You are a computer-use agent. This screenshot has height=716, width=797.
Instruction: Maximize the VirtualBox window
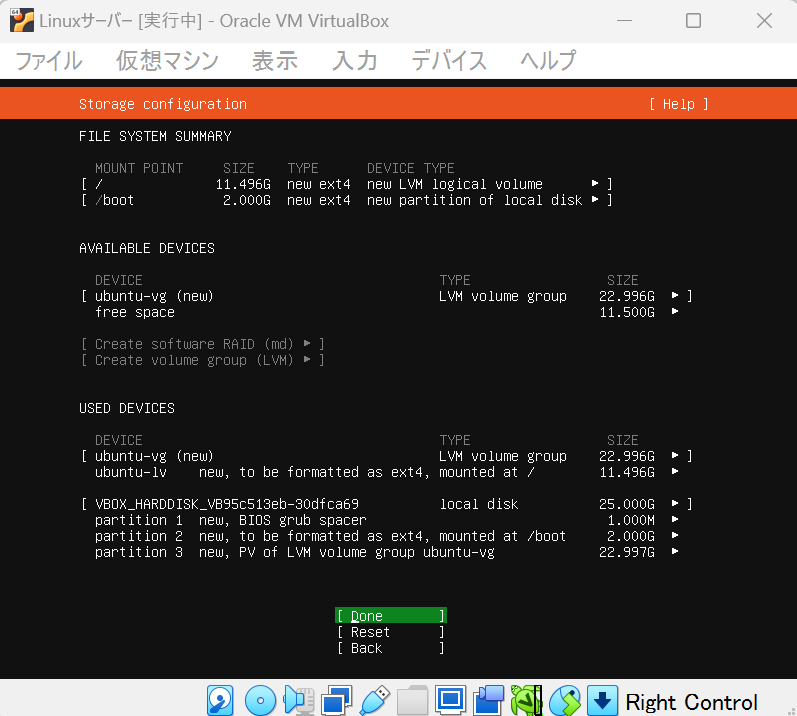(x=693, y=21)
